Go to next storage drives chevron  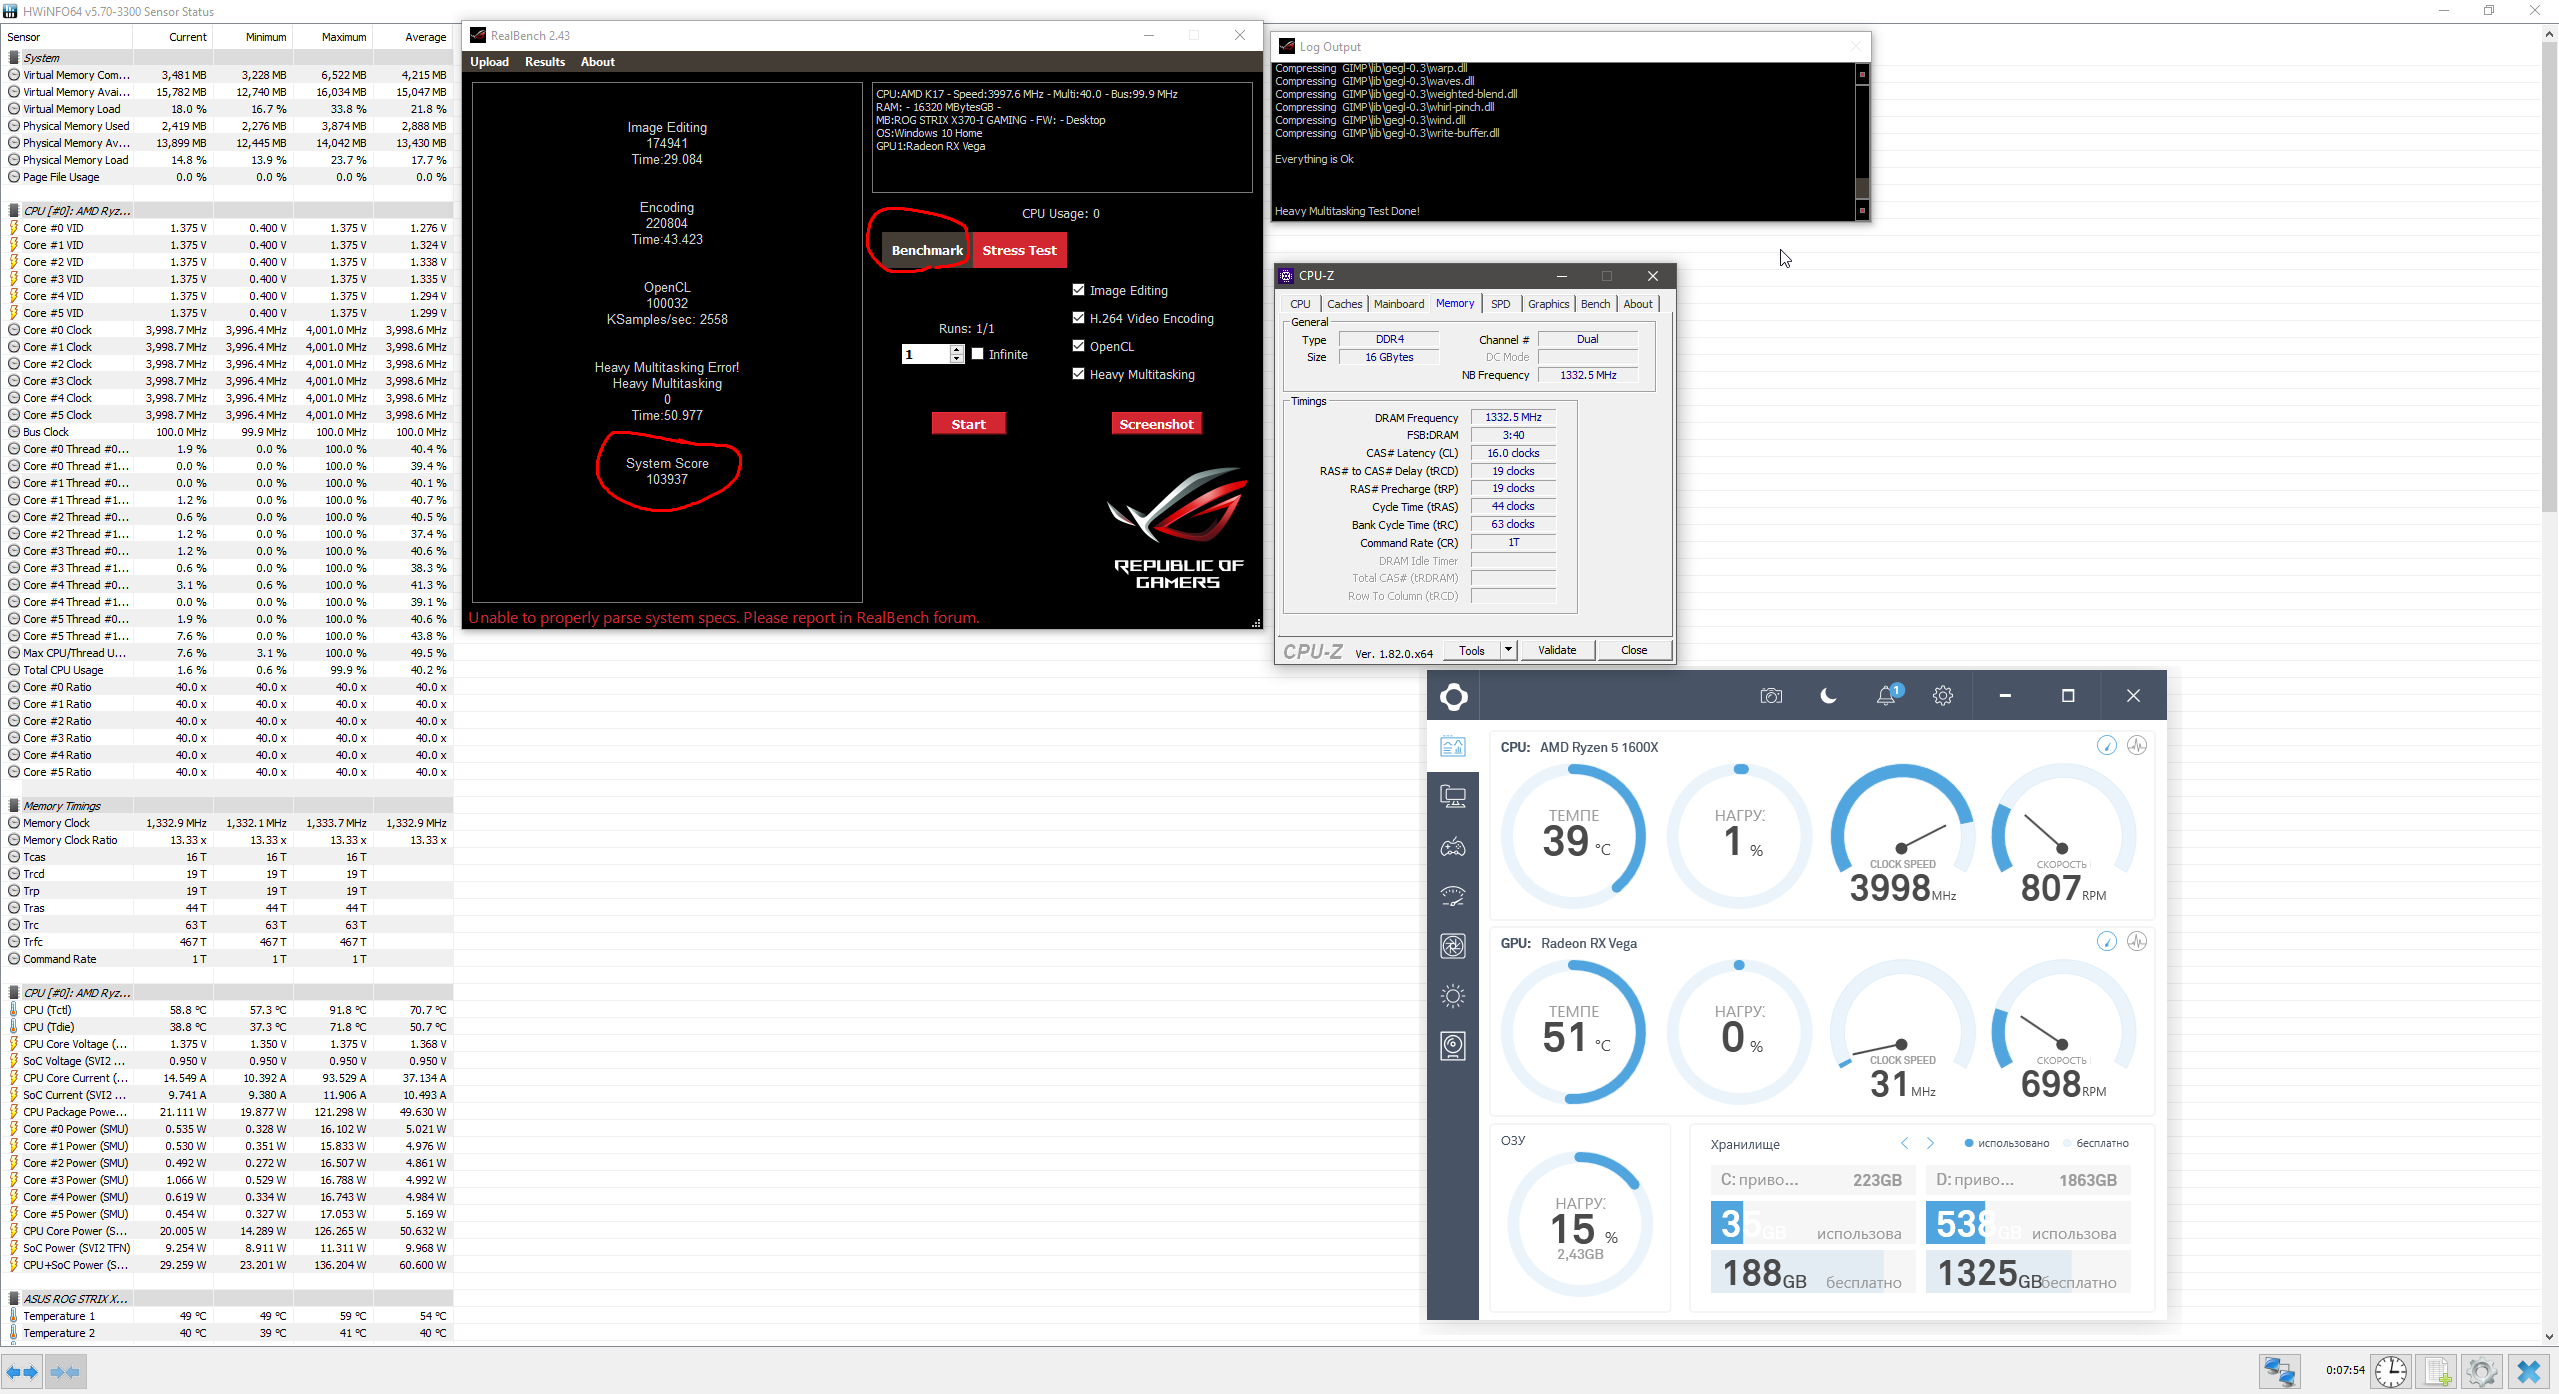click(1930, 1143)
